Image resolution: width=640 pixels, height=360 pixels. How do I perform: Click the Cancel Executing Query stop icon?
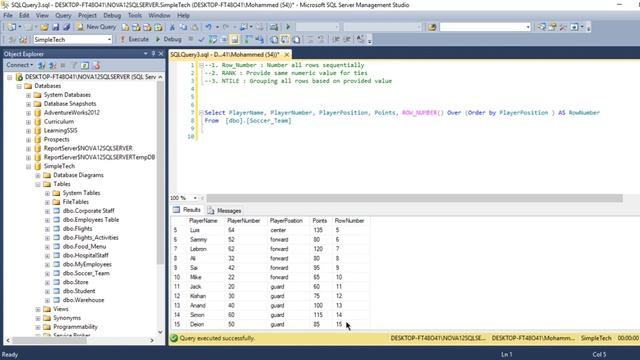(x=191, y=40)
